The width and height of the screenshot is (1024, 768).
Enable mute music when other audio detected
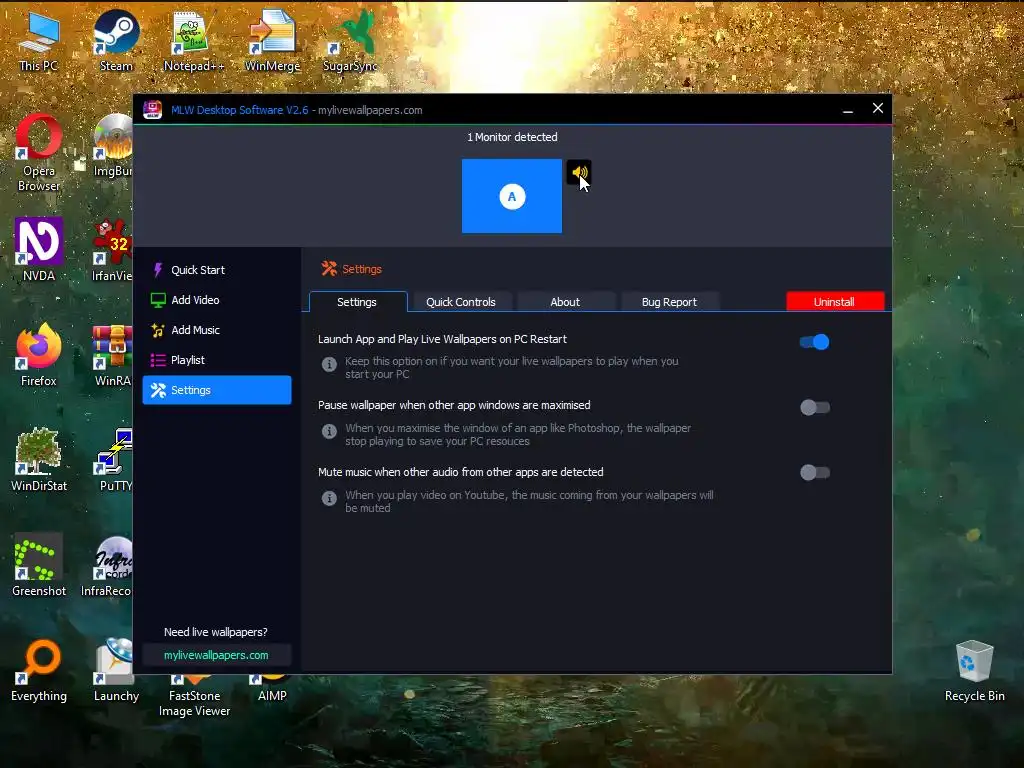815,472
